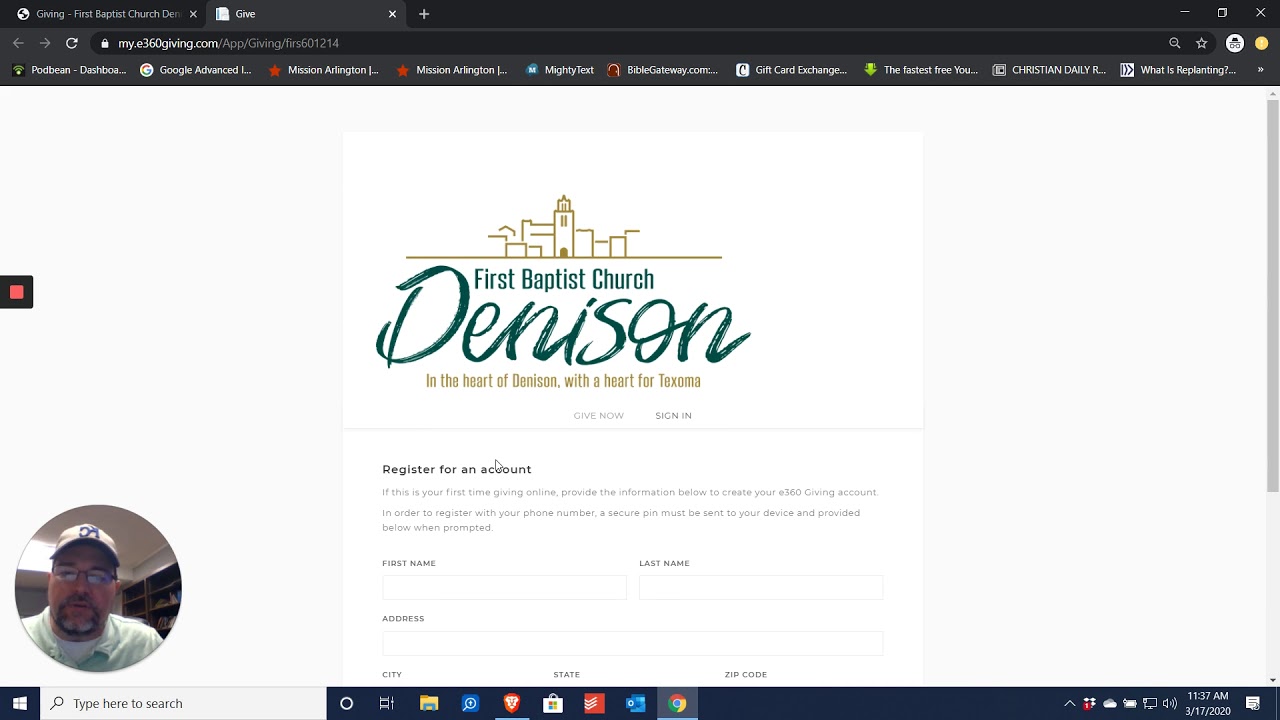The width and height of the screenshot is (1280, 720).
Task: Open the Podbean Dashboard bookmark
Action: click(69, 70)
